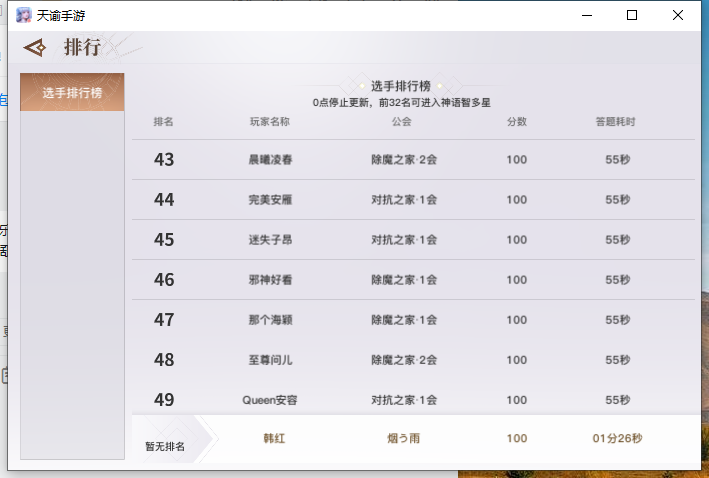
Task: Close the 天谕手游 window
Action: click(x=678, y=15)
